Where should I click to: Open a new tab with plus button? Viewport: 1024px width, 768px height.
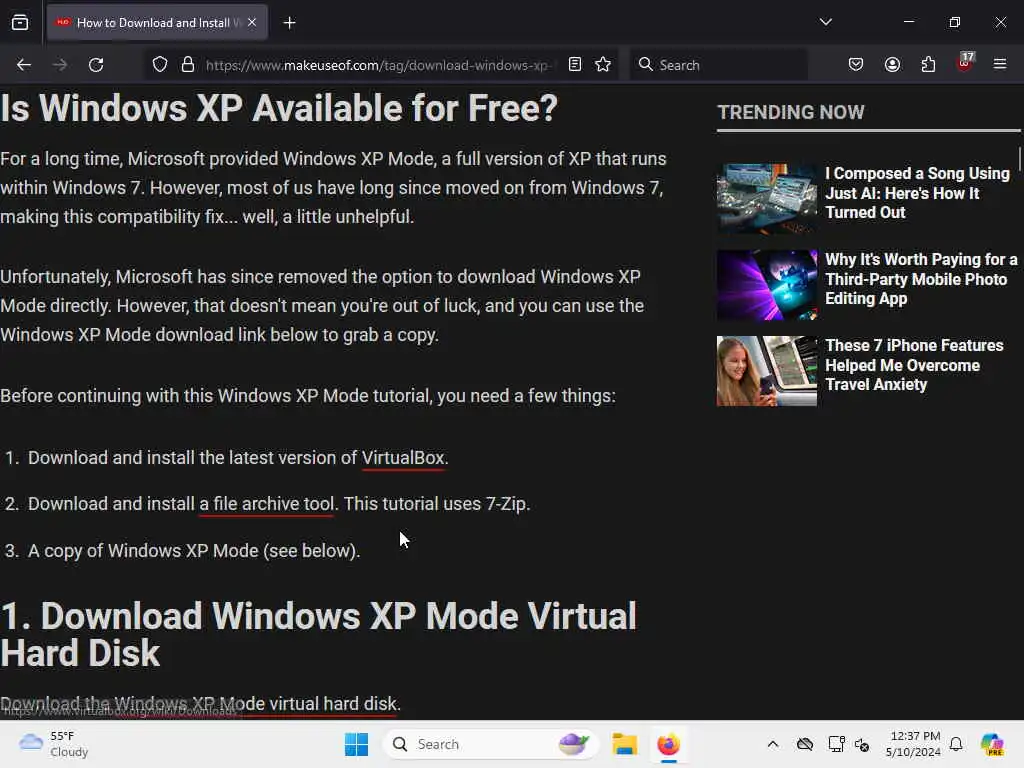pos(289,23)
